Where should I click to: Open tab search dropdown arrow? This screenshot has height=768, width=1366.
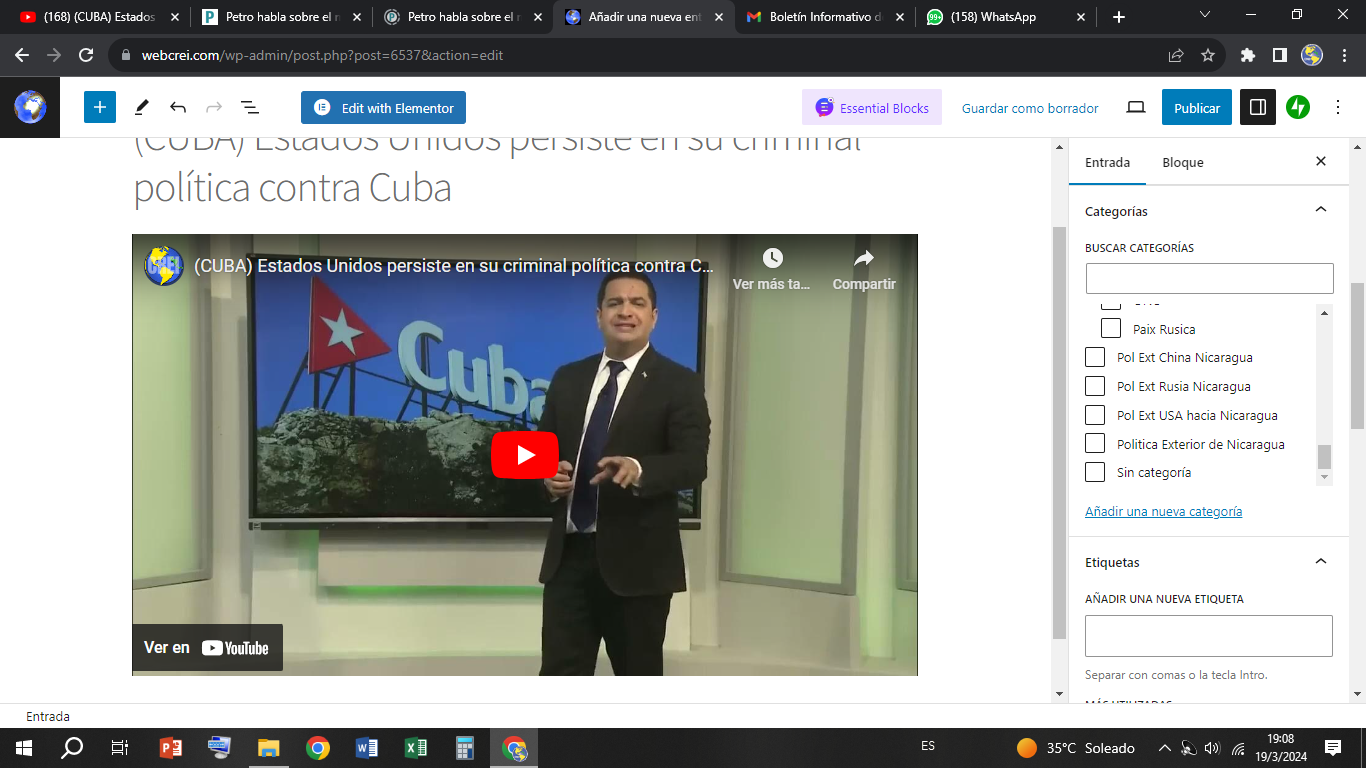tap(1205, 15)
